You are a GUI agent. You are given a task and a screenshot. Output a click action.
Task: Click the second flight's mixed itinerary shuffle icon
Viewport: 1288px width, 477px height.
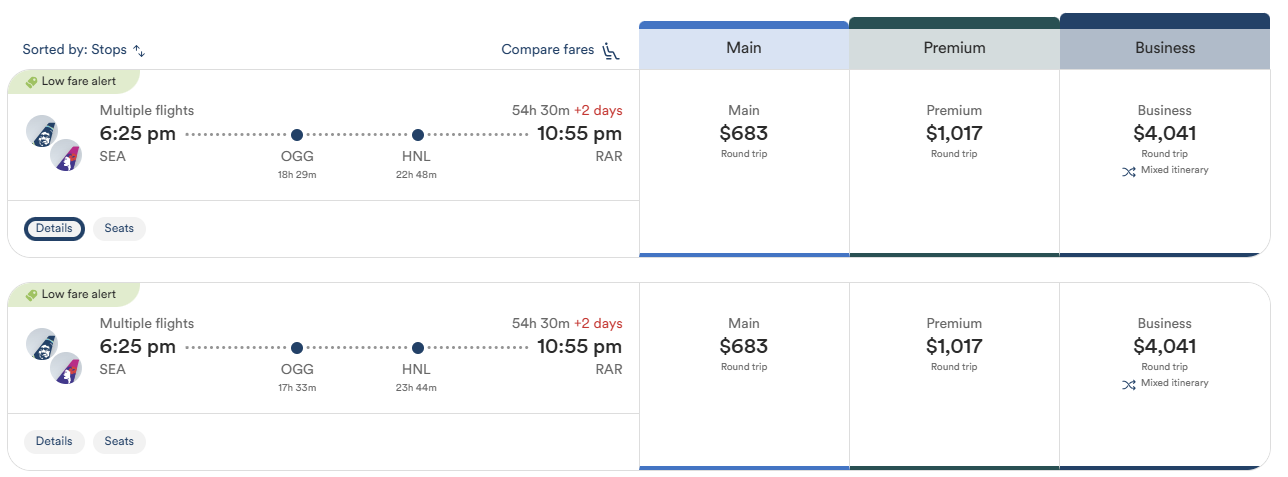click(1129, 384)
